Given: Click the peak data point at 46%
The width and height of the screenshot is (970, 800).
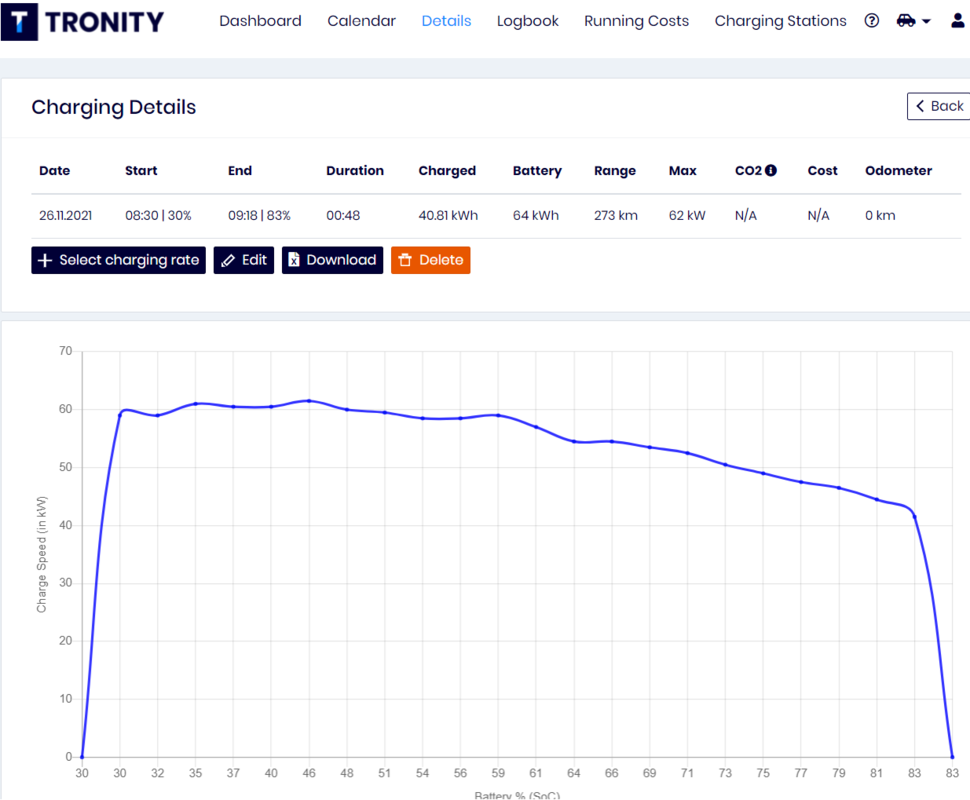Looking at the screenshot, I should pos(309,401).
